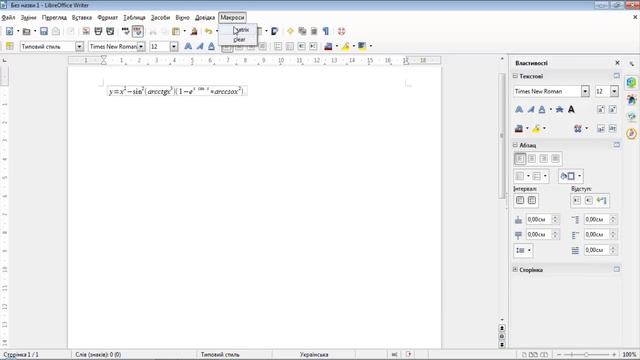This screenshot has width=640, height=360.
Task: Collapse the Абзац section in the sidebar
Action: click(x=515, y=145)
